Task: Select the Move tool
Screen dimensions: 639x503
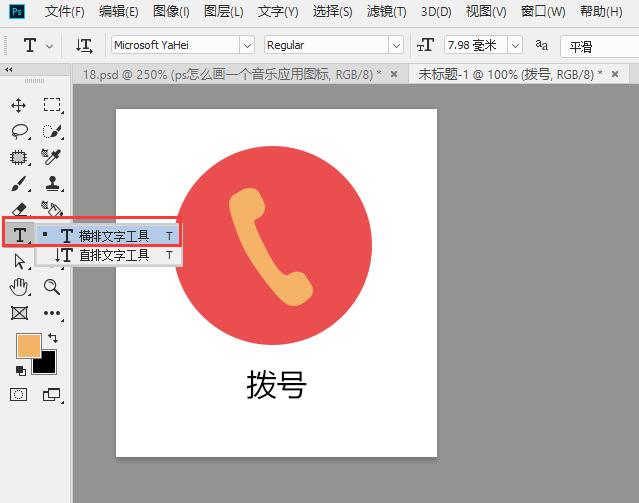Action: point(18,105)
